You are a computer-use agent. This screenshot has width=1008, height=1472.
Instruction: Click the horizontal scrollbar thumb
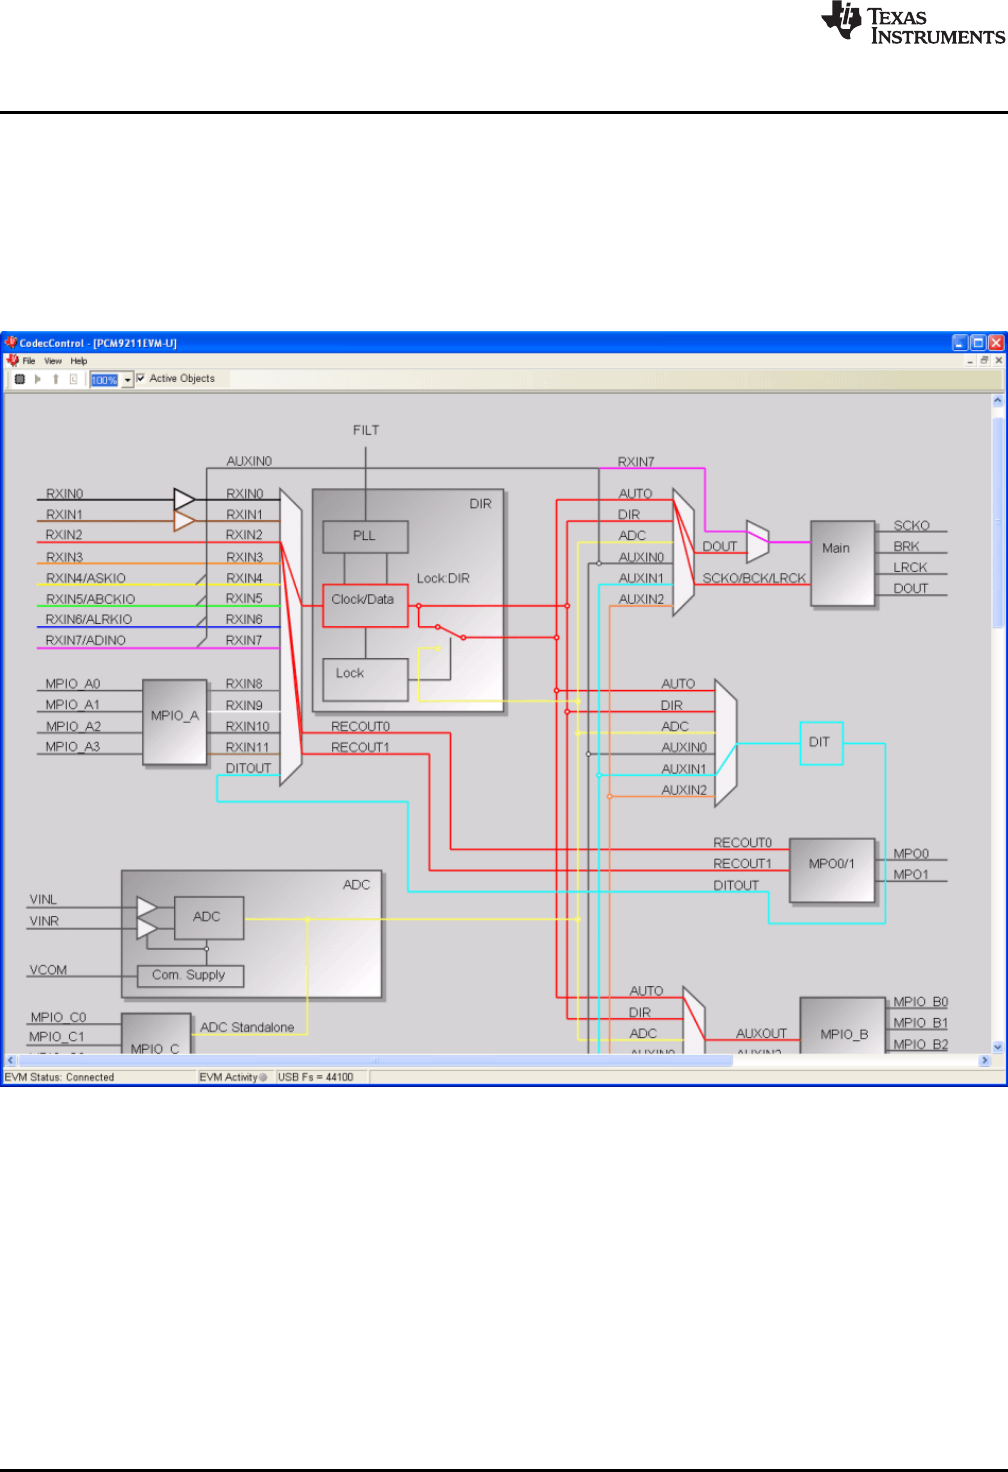pyautogui.click(x=376, y=1060)
